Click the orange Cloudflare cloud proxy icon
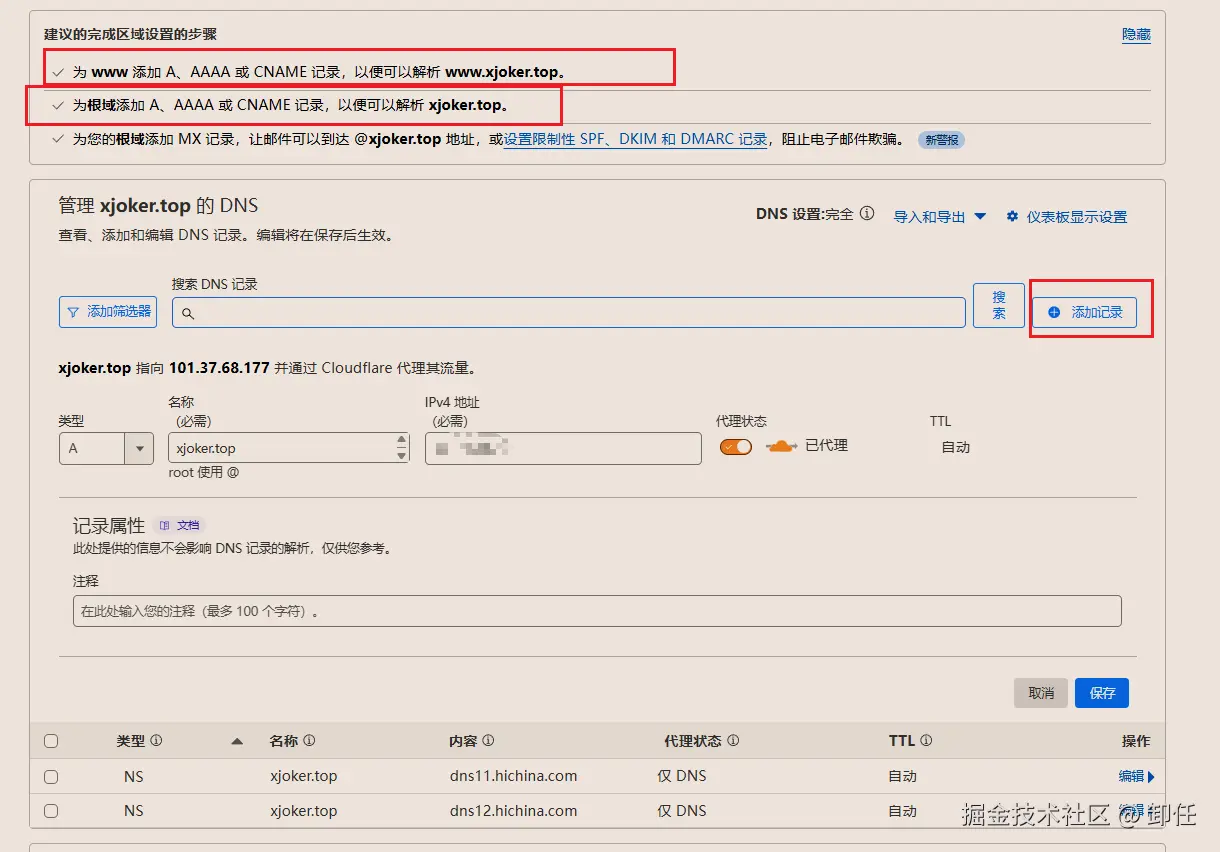This screenshot has height=852, width=1220. [781, 446]
